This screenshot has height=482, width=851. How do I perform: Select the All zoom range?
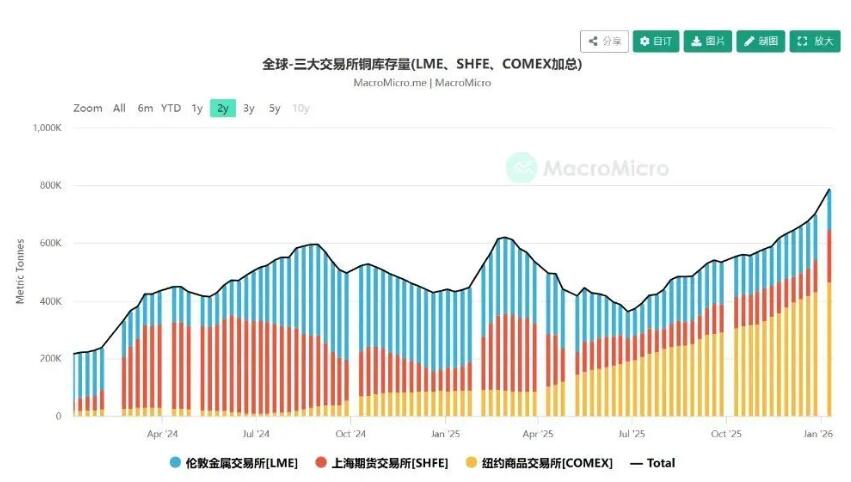[119, 108]
